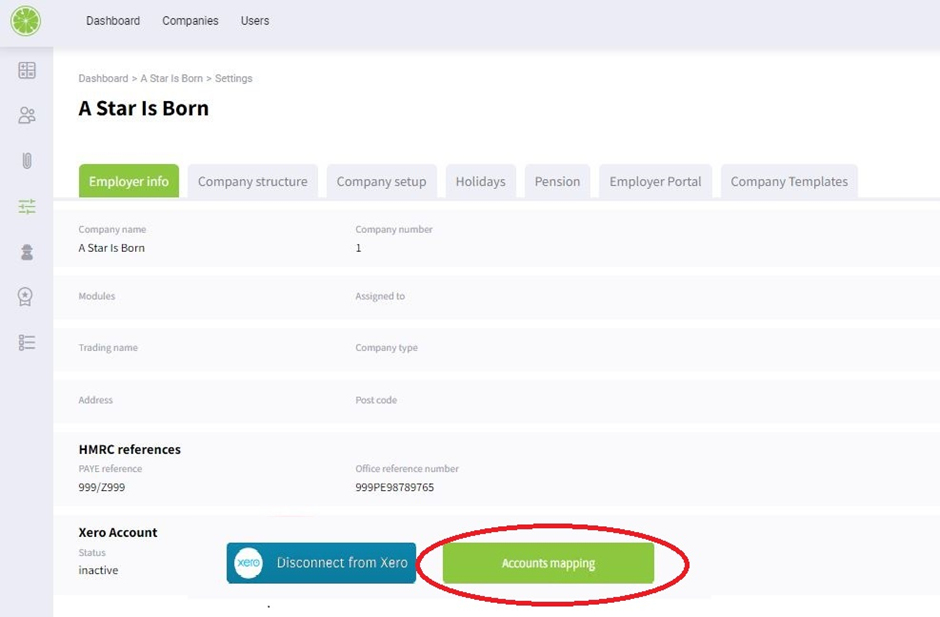Open the settings sliders sidebar icon

[x=27, y=207]
